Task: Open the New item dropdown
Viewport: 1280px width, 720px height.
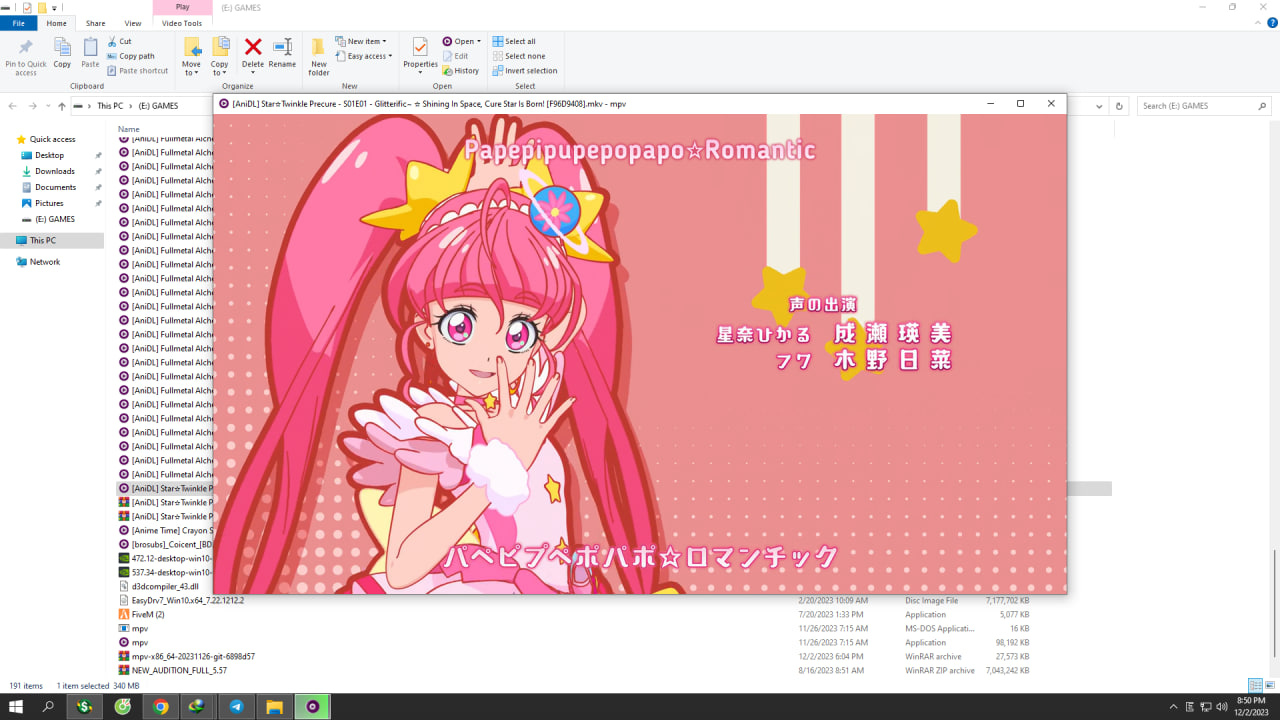Action: (x=362, y=42)
